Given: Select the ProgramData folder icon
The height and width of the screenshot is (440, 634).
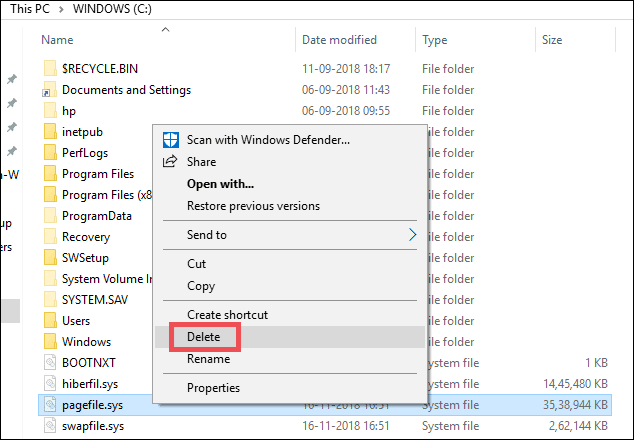Looking at the screenshot, I should pyautogui.click(x=50, y=216).
